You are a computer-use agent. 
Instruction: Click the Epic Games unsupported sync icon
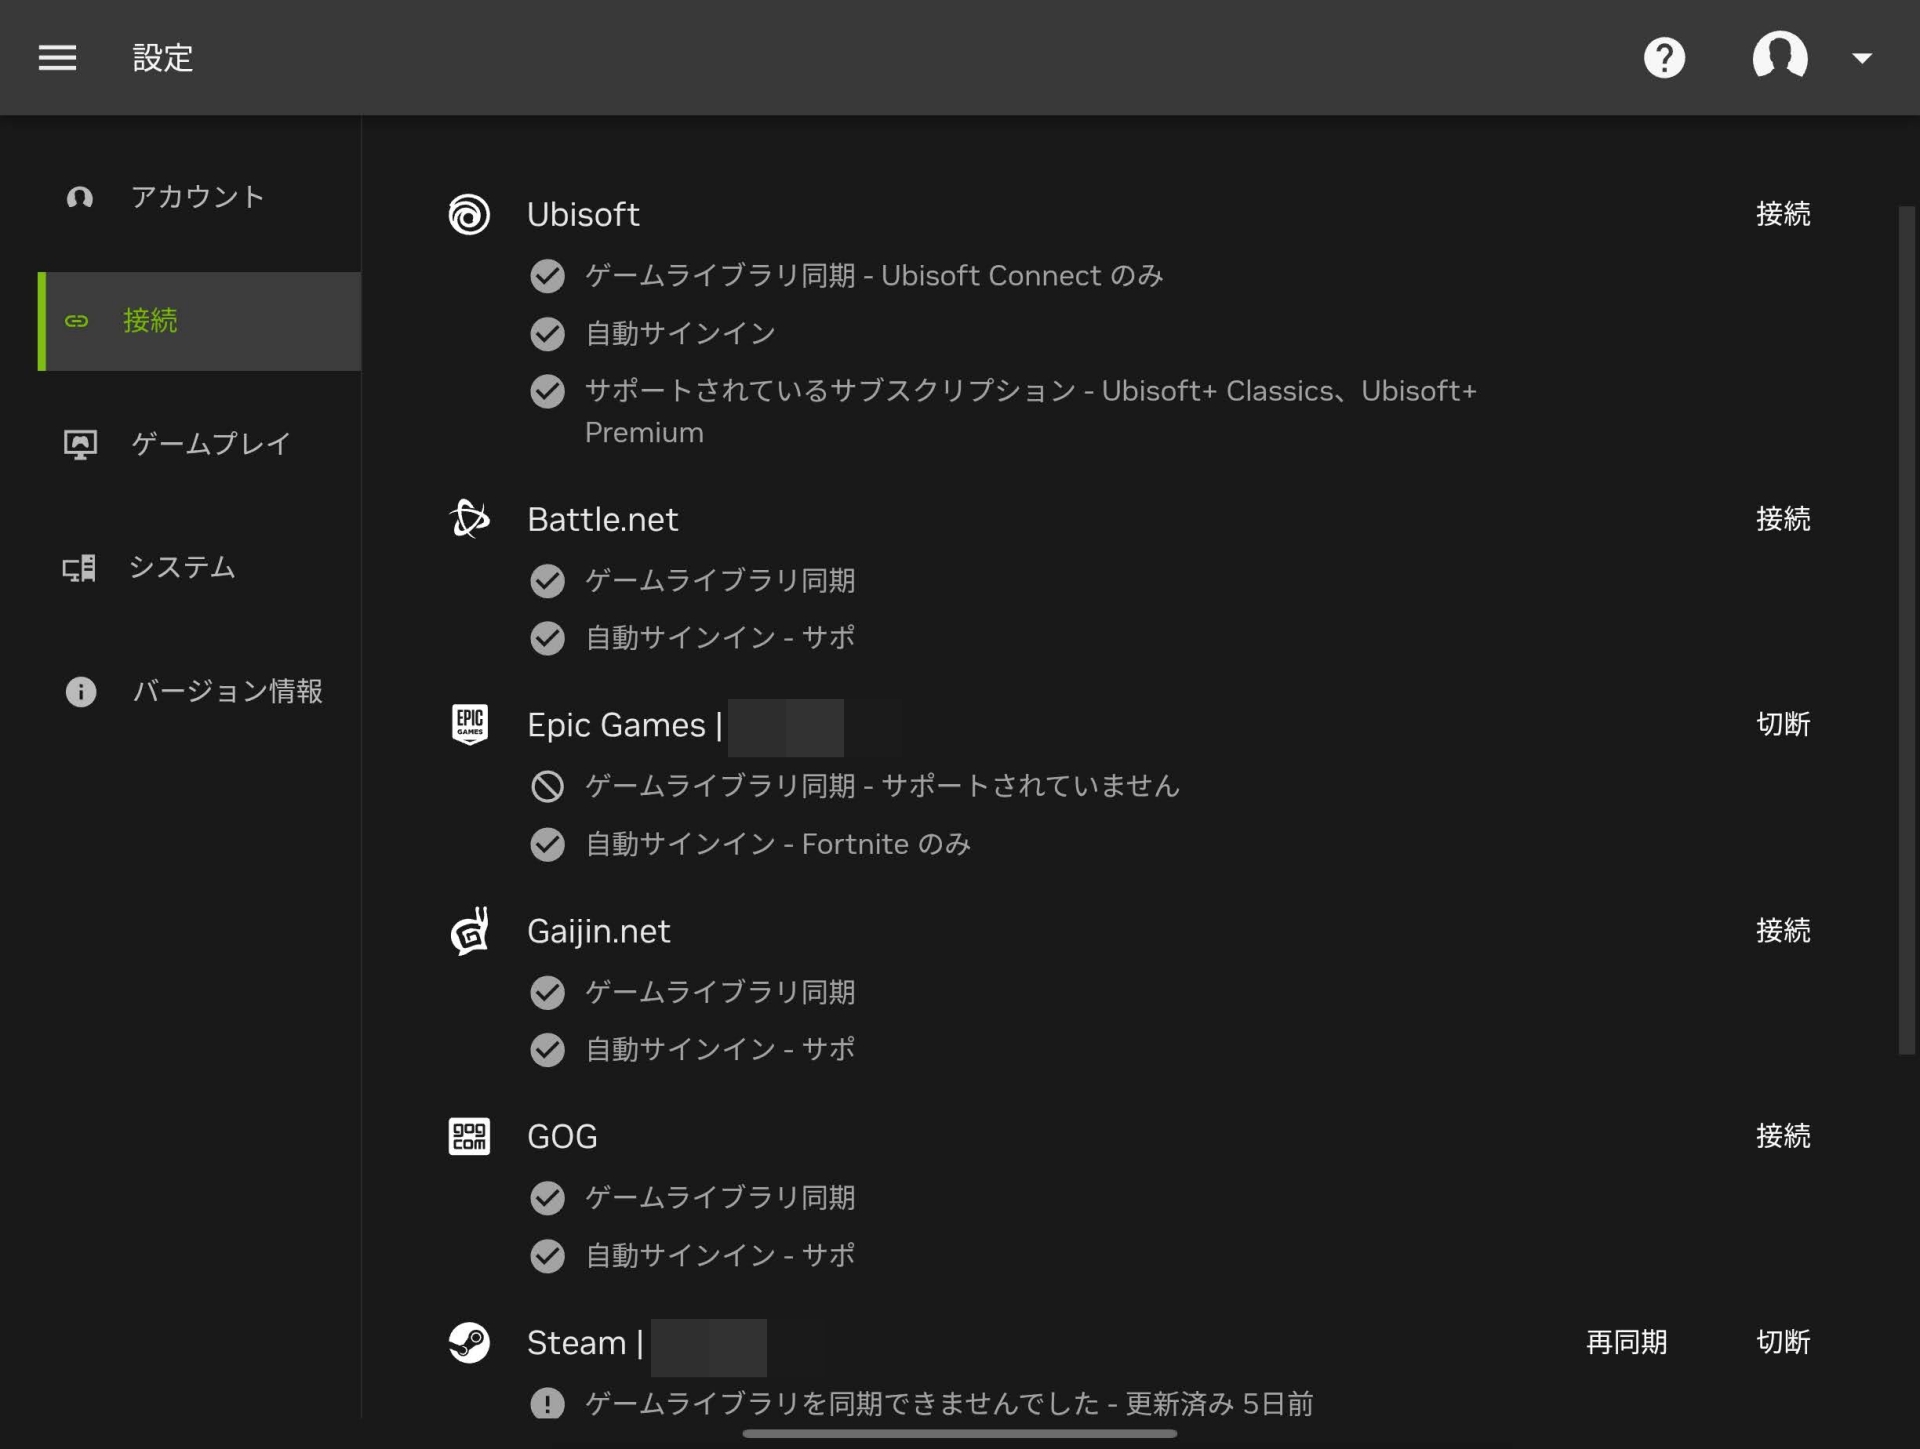[547, 787]
